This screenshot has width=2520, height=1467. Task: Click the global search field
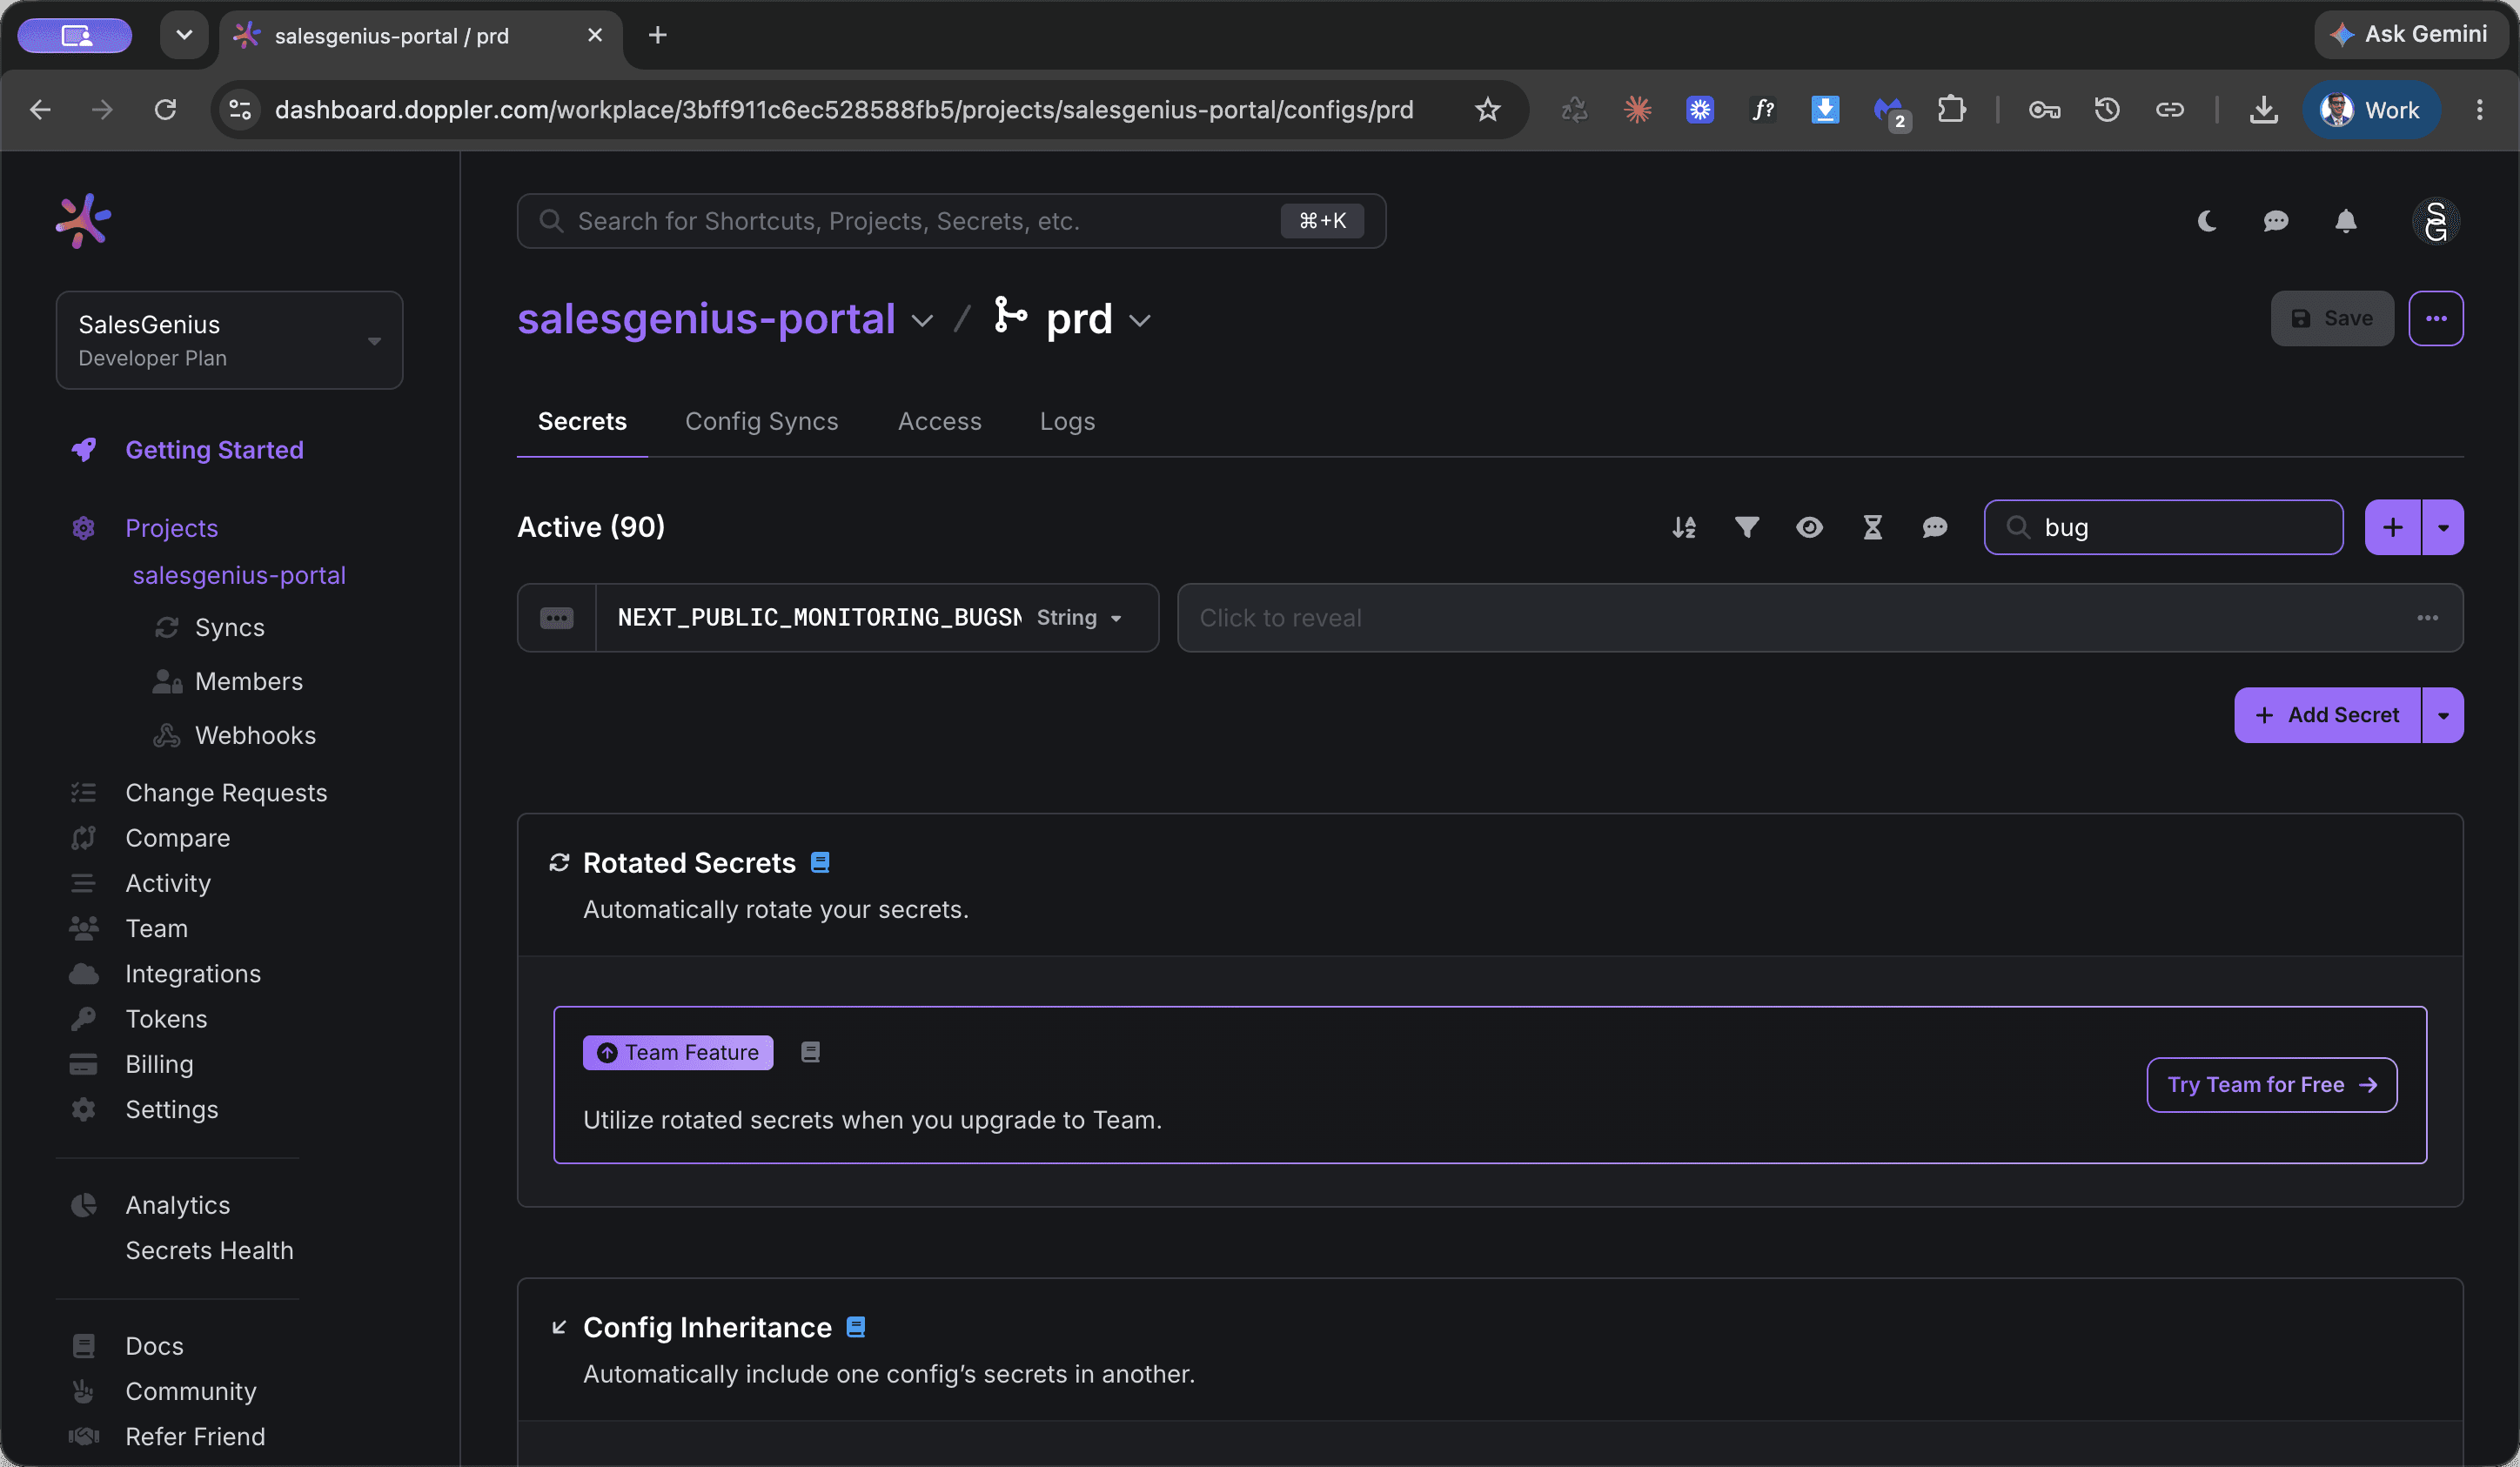(951, 221)
